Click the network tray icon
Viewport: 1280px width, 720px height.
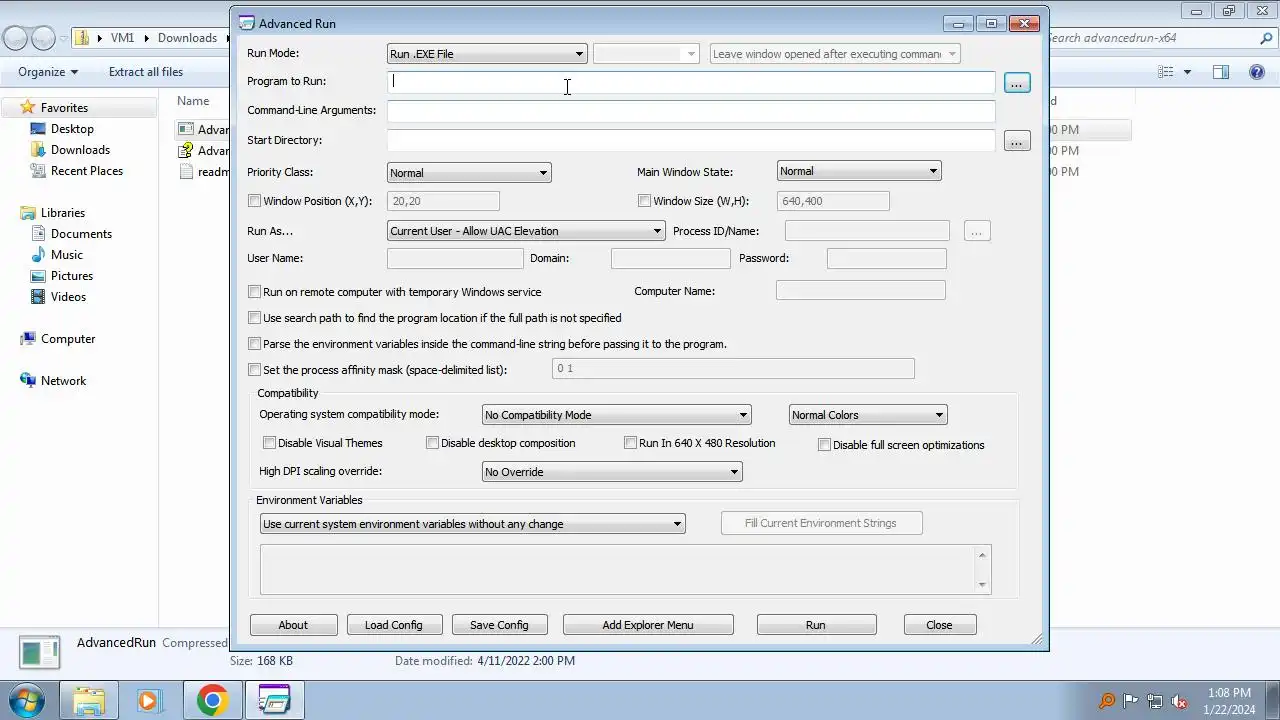(1155, 701)
